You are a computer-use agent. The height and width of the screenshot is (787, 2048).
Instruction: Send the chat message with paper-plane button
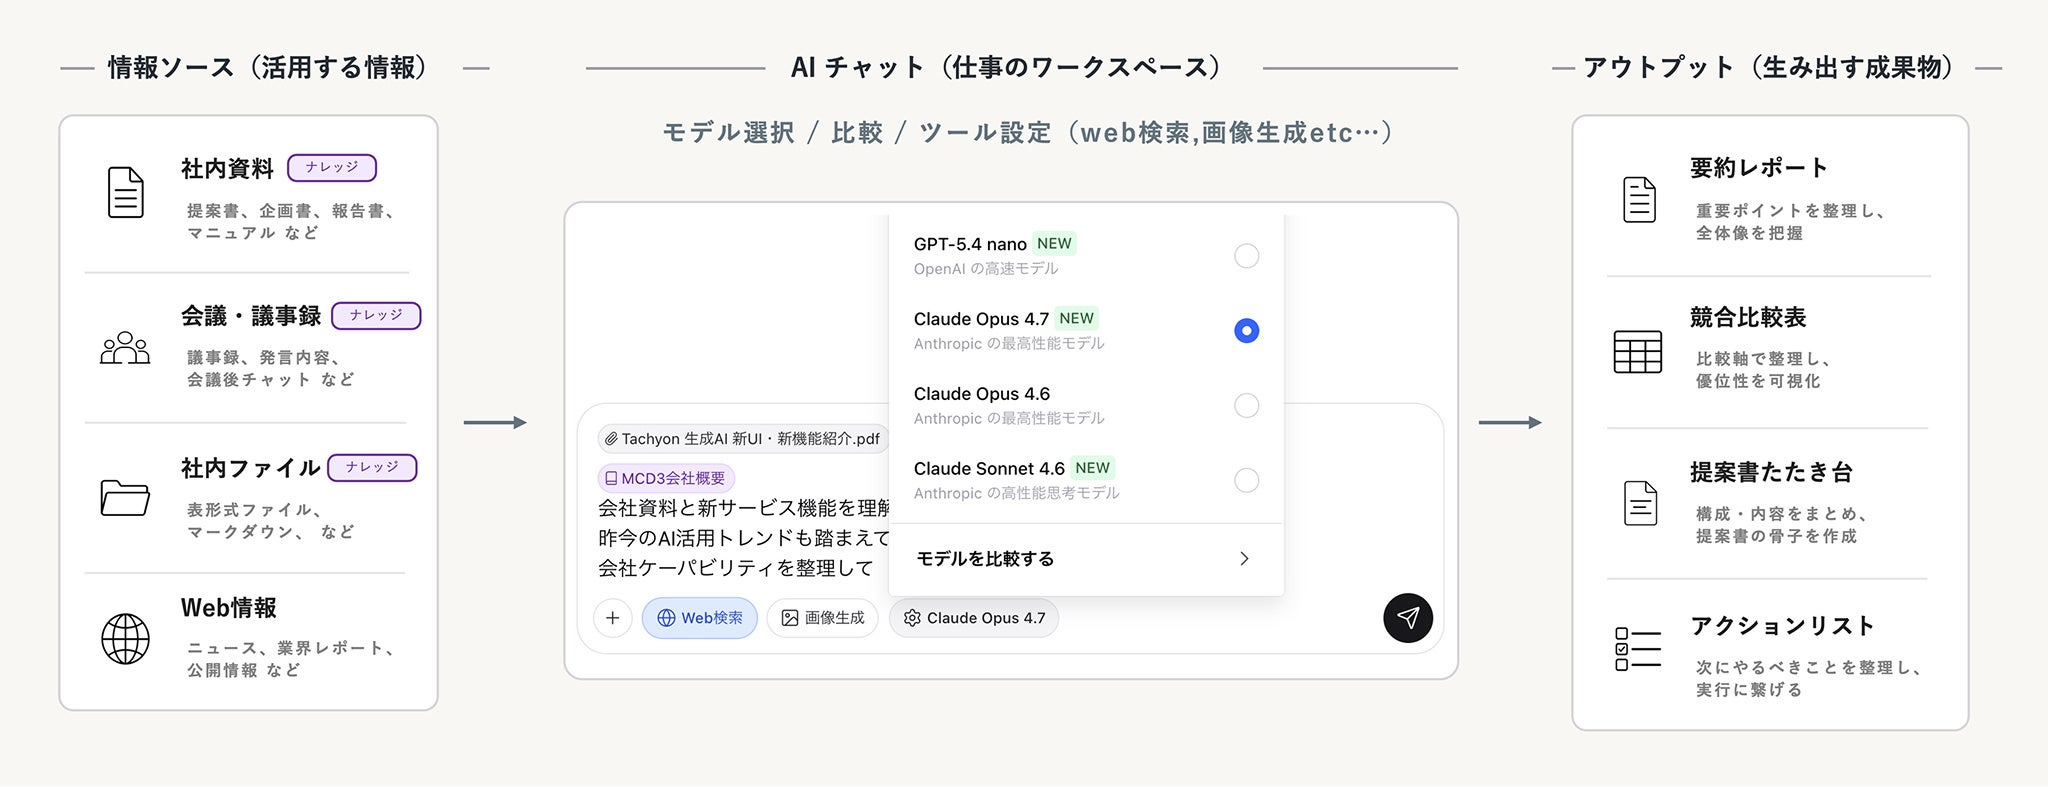pos(1408,618)
